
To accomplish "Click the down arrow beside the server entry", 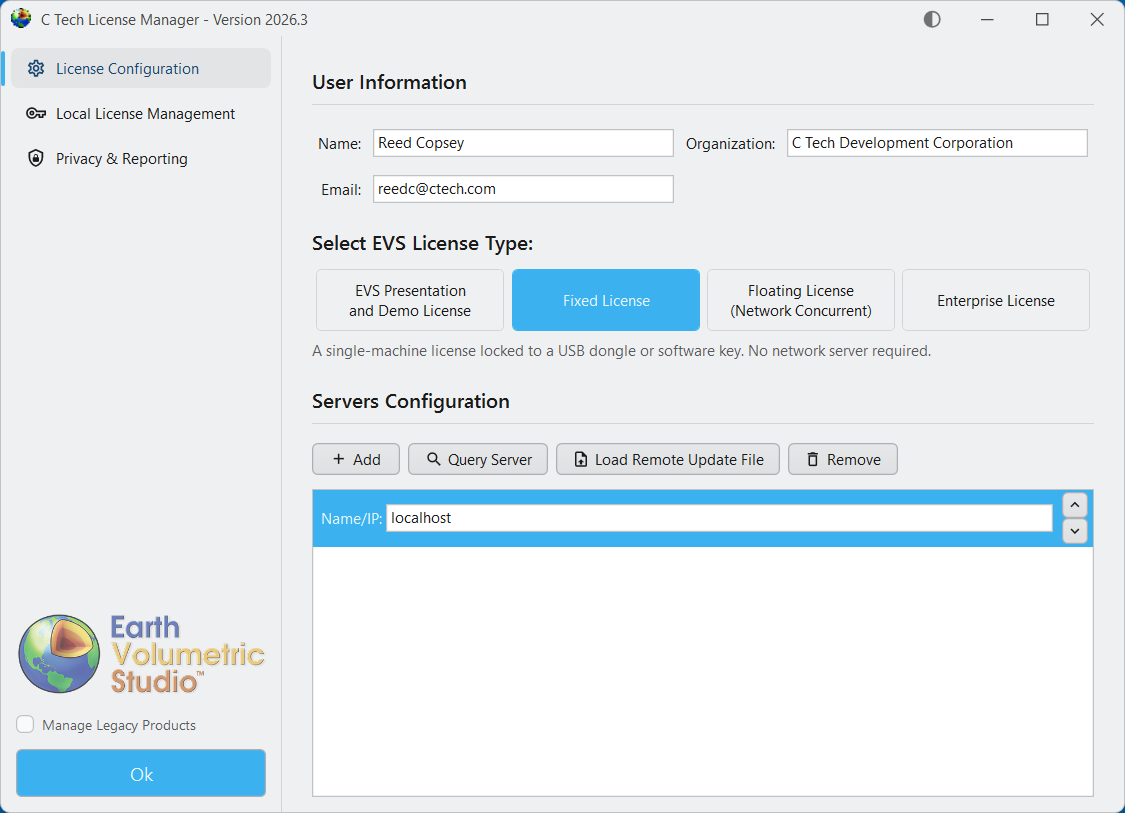I will 1074,531.
